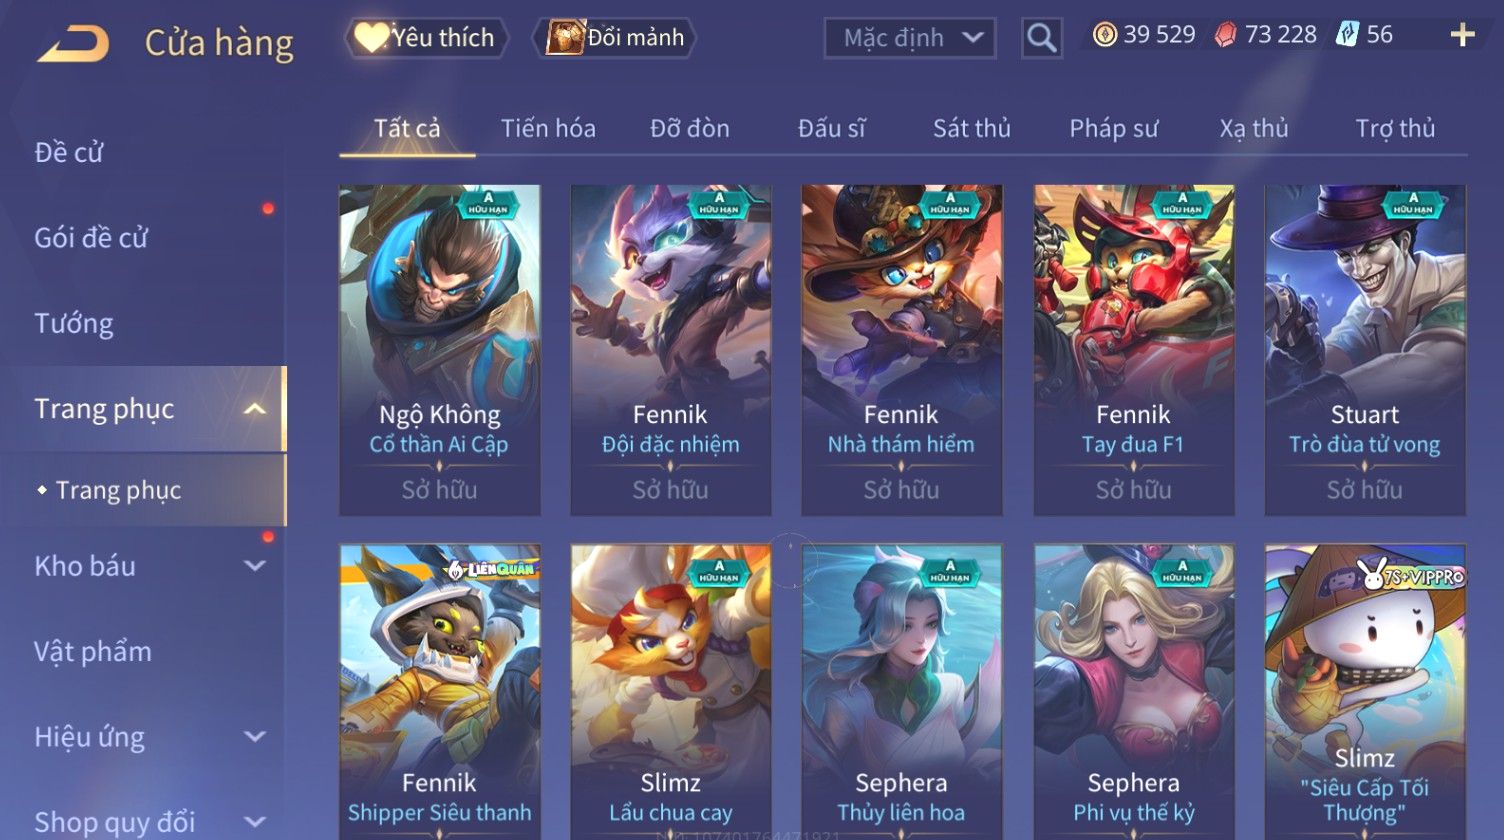Screen dimensions: 1504x840
Task: Open Yêu thích favorites heart button
Action: click(427, 38)
